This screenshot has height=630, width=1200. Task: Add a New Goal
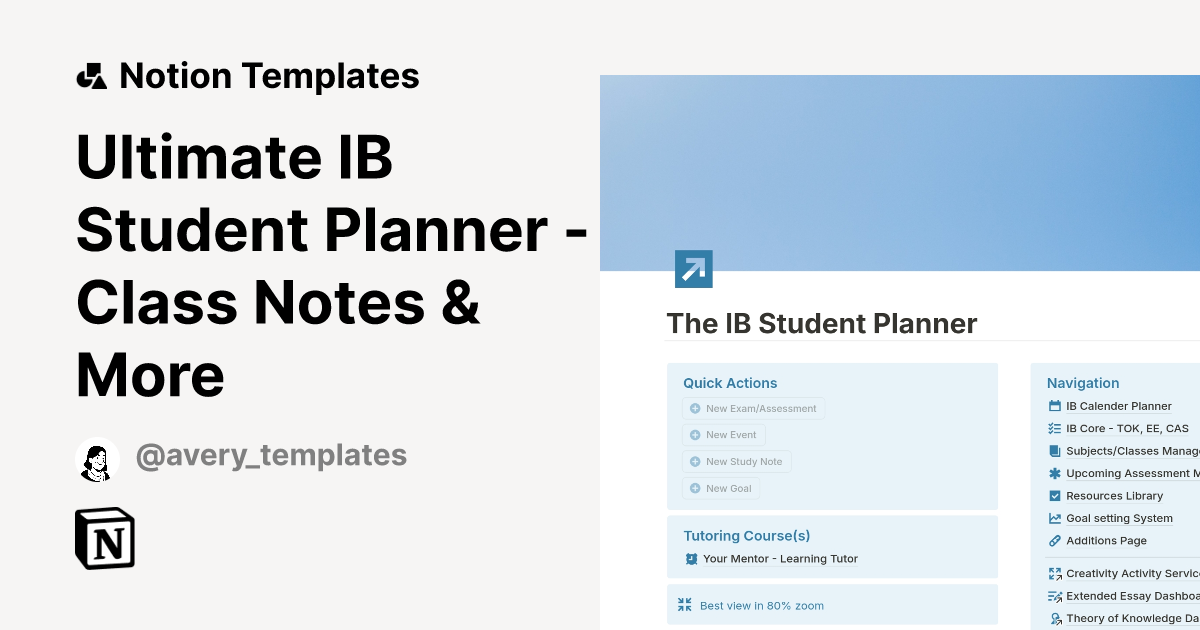click(x=721, y=488)
